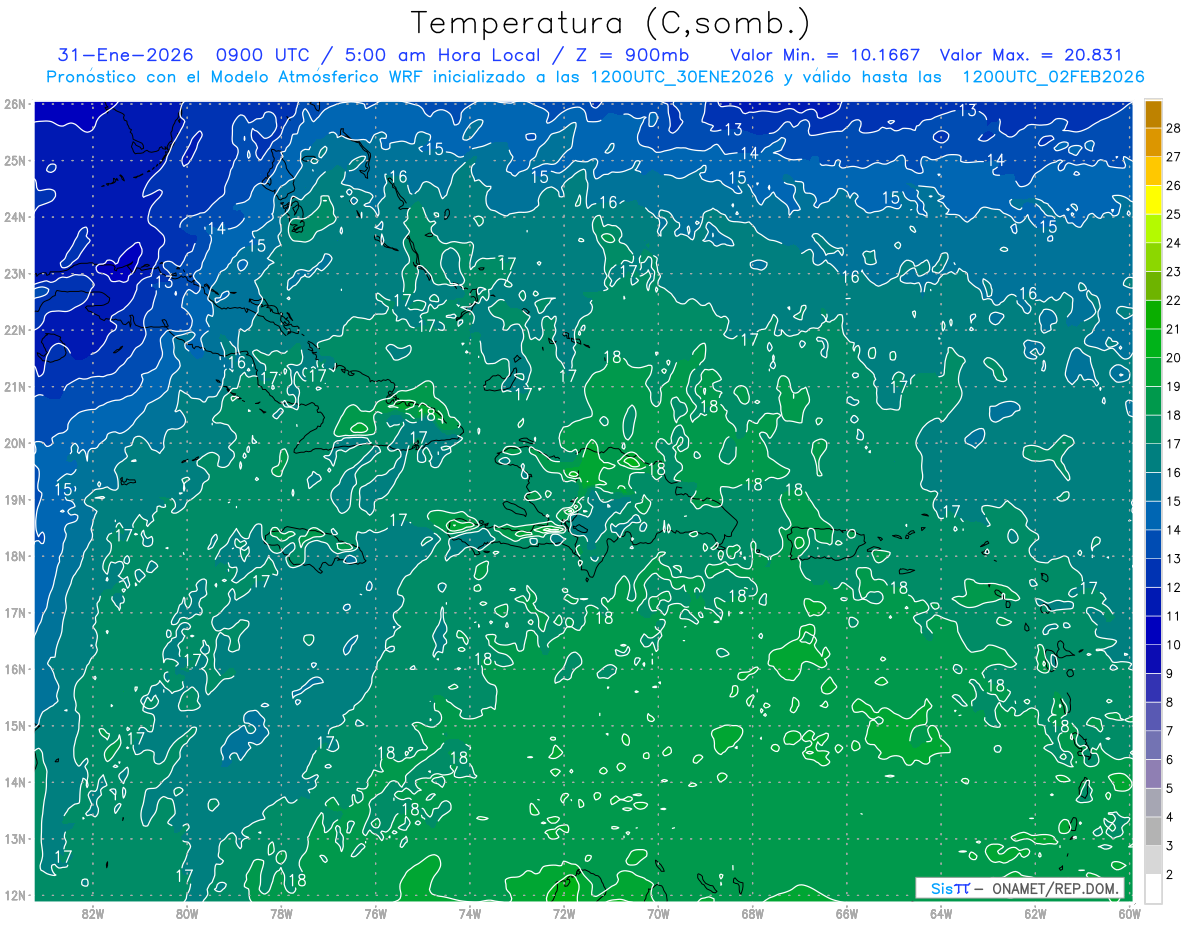Click the dark blue colorbar segment between 10 and 11
The height and width of the screenshot is (927, 1200).
pyautogui.click(x=1153, y=631)
